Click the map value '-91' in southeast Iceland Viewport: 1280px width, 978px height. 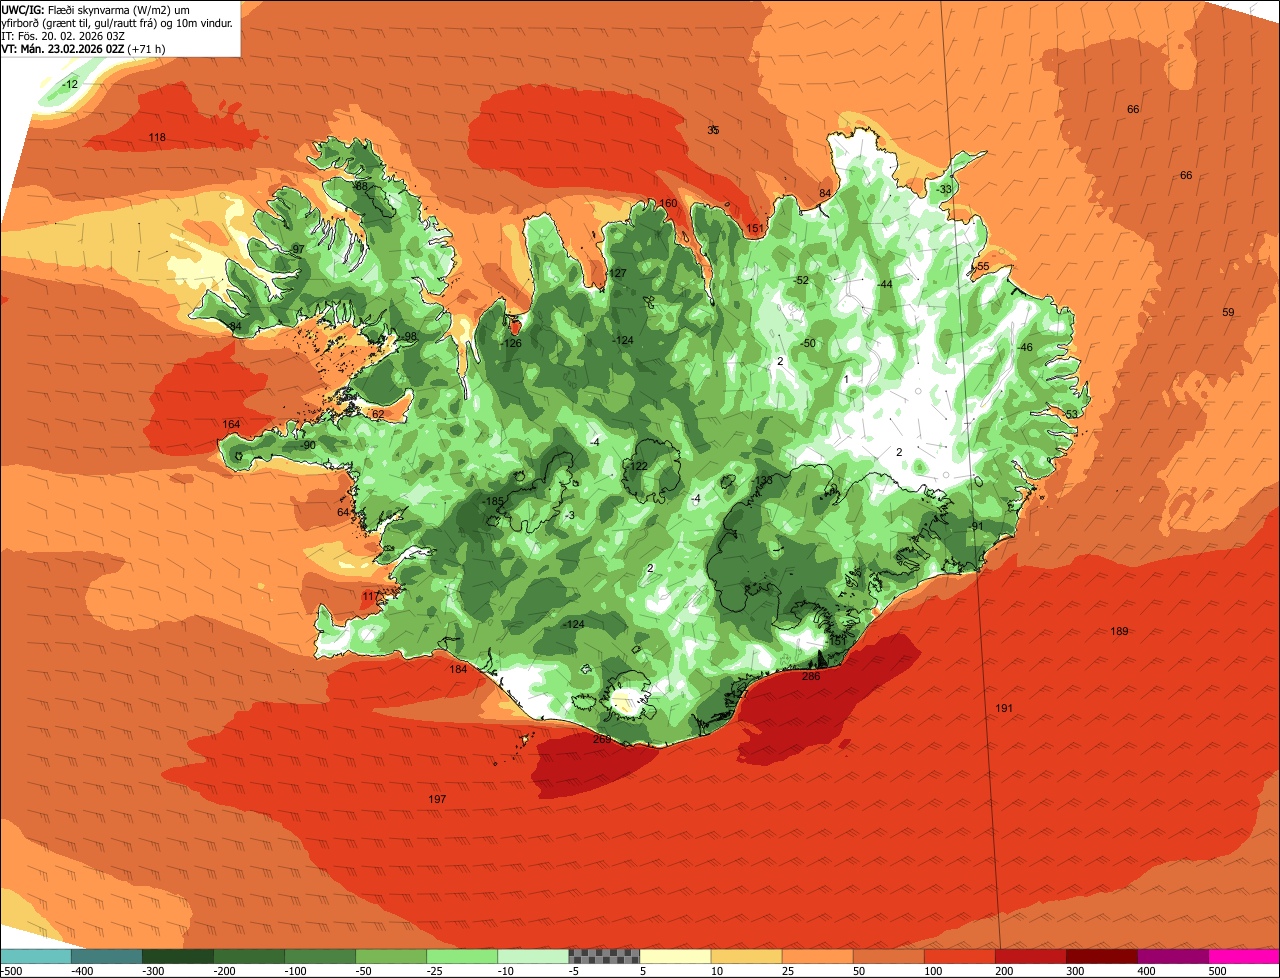(976, 527)
